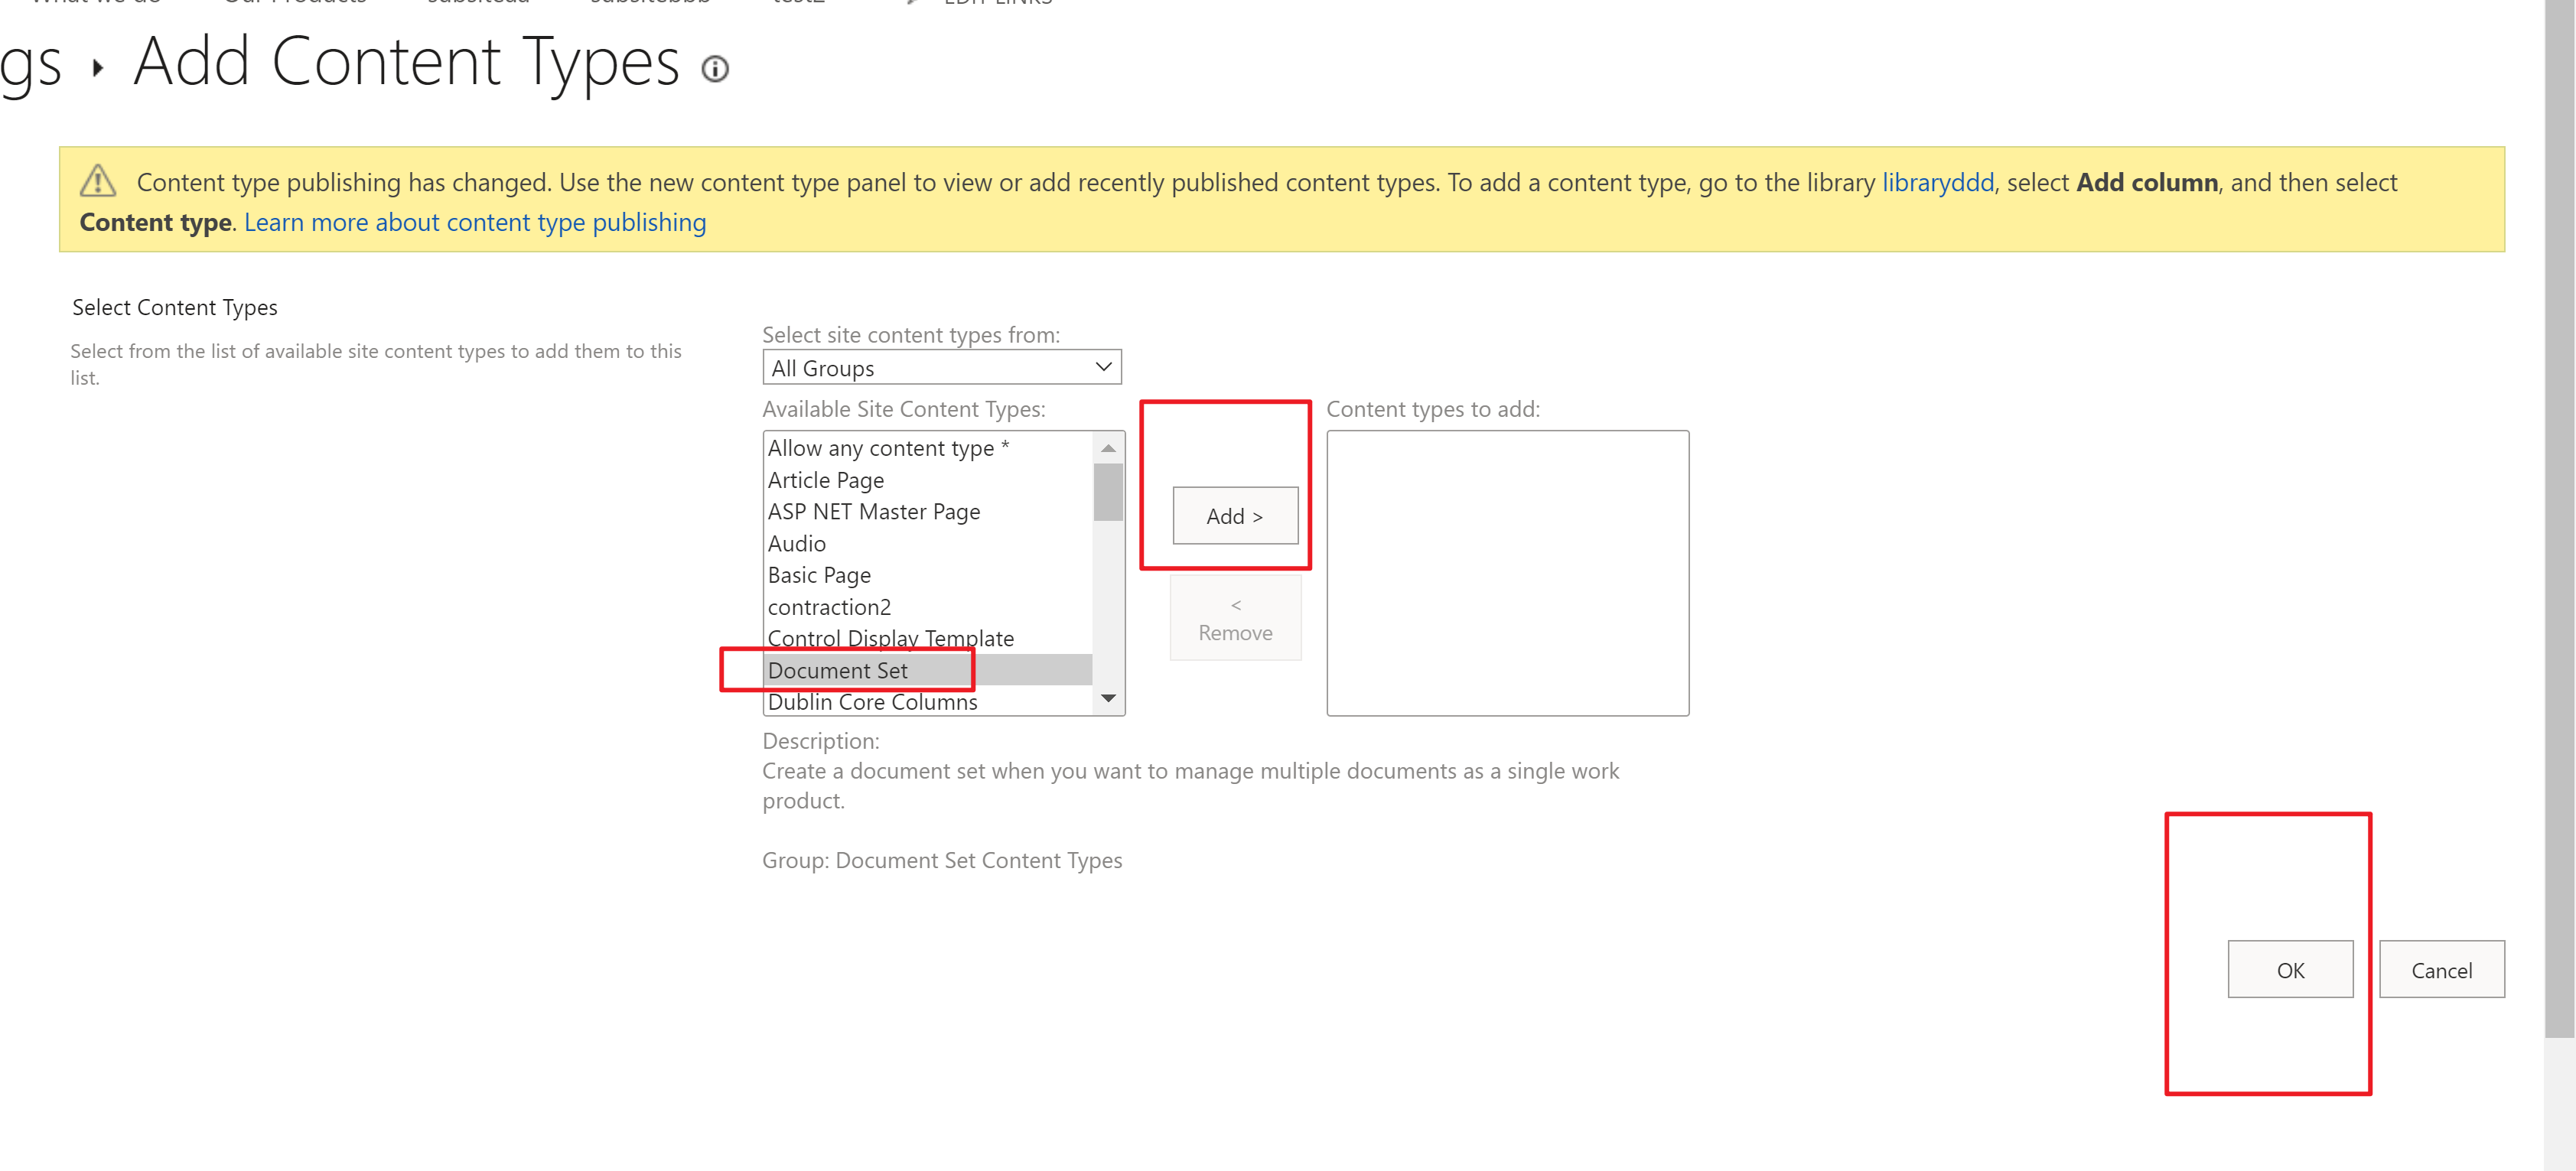Click the available types list scrollbar thumb
Image resolution: width=2576 pixels, height=1171 pixels.
pyautogui.click(x=1108, y=492)
